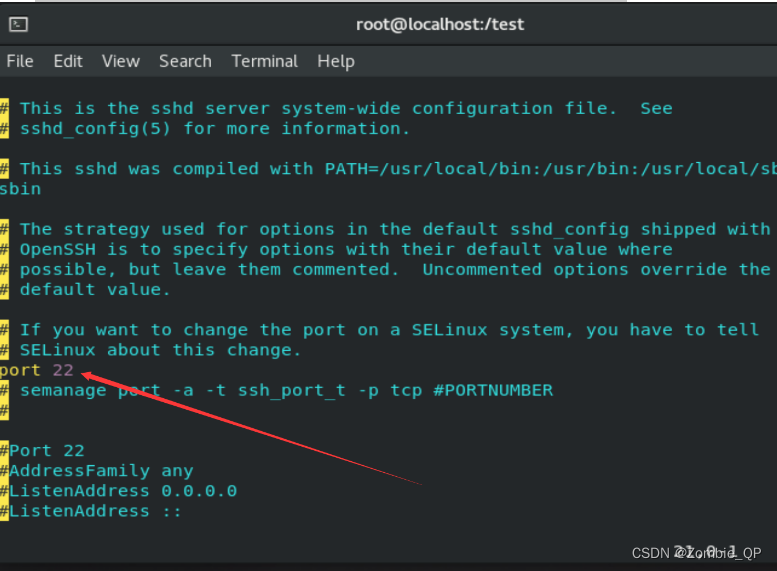Click the title text root@localhost:/test
The height and width of the screenshot is (571, 777).
440,24
